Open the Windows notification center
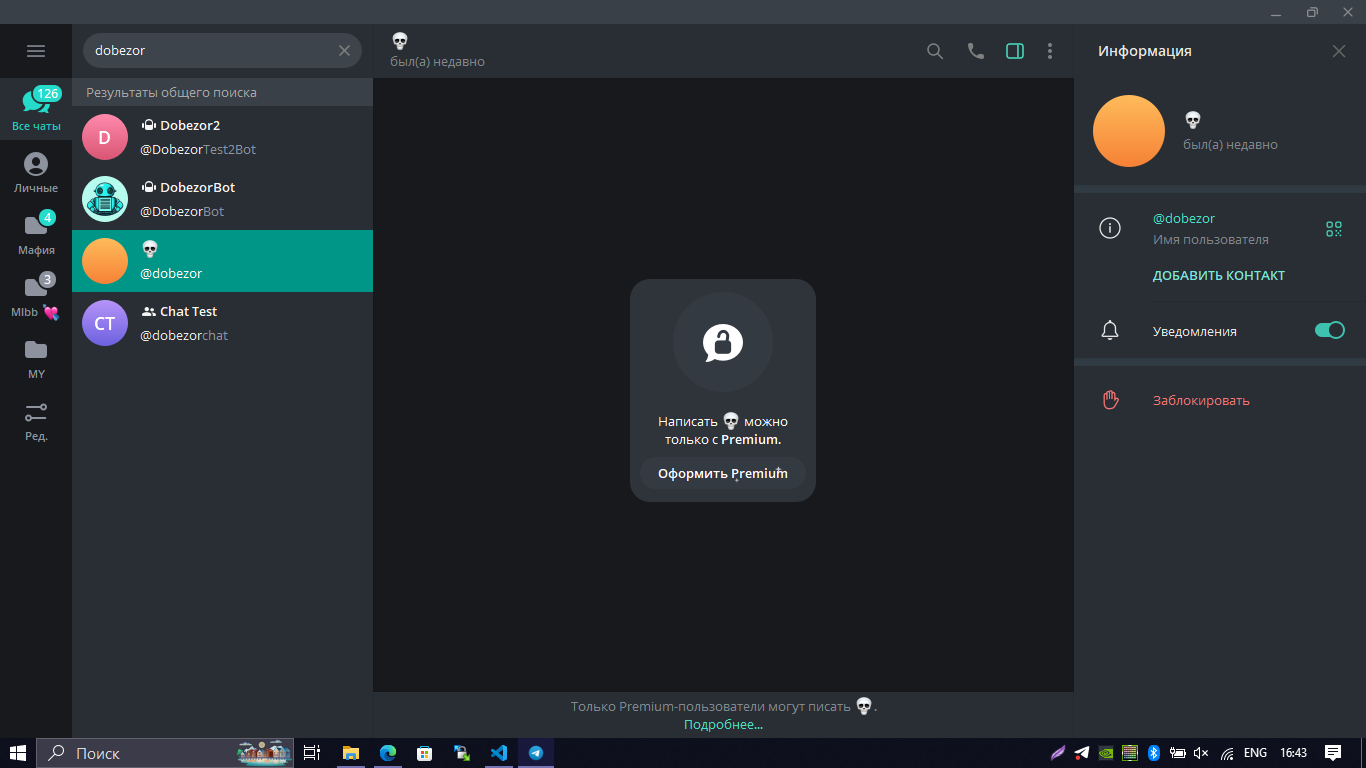The height and width of the screenshot is (768, 1366). [1333, 753]
